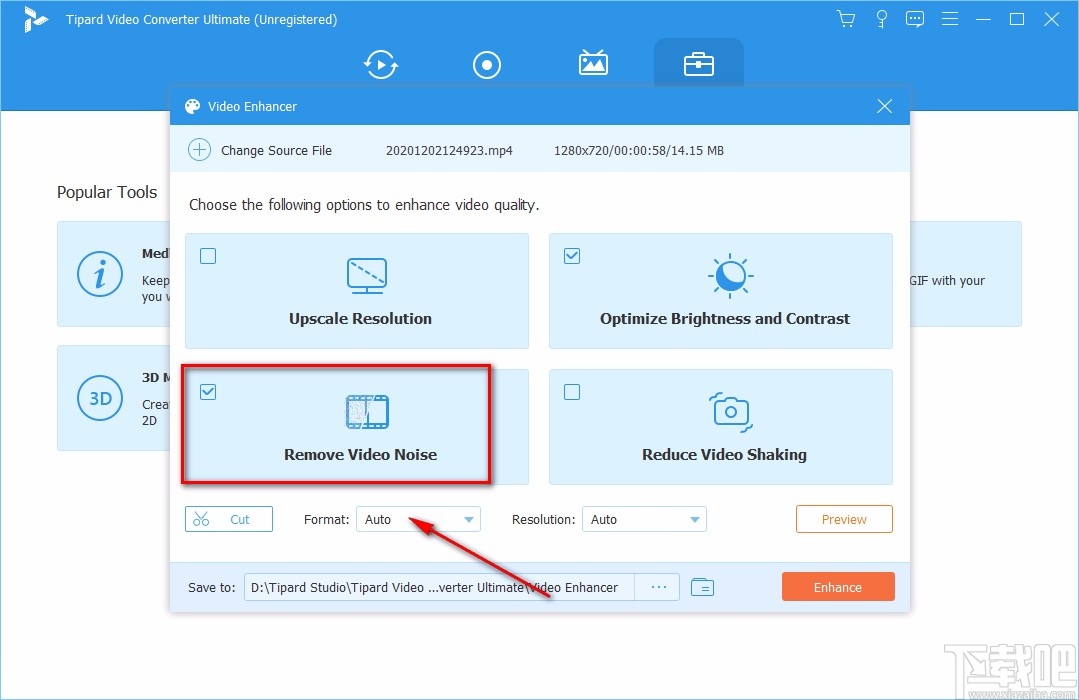Open the feedback chat icon

pos(915,19)
